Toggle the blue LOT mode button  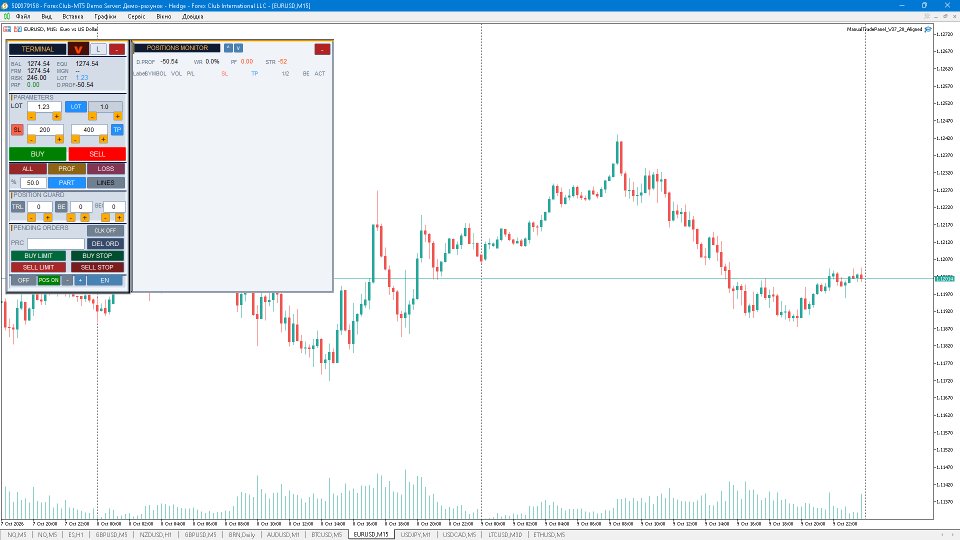click(x=76, y=107)
